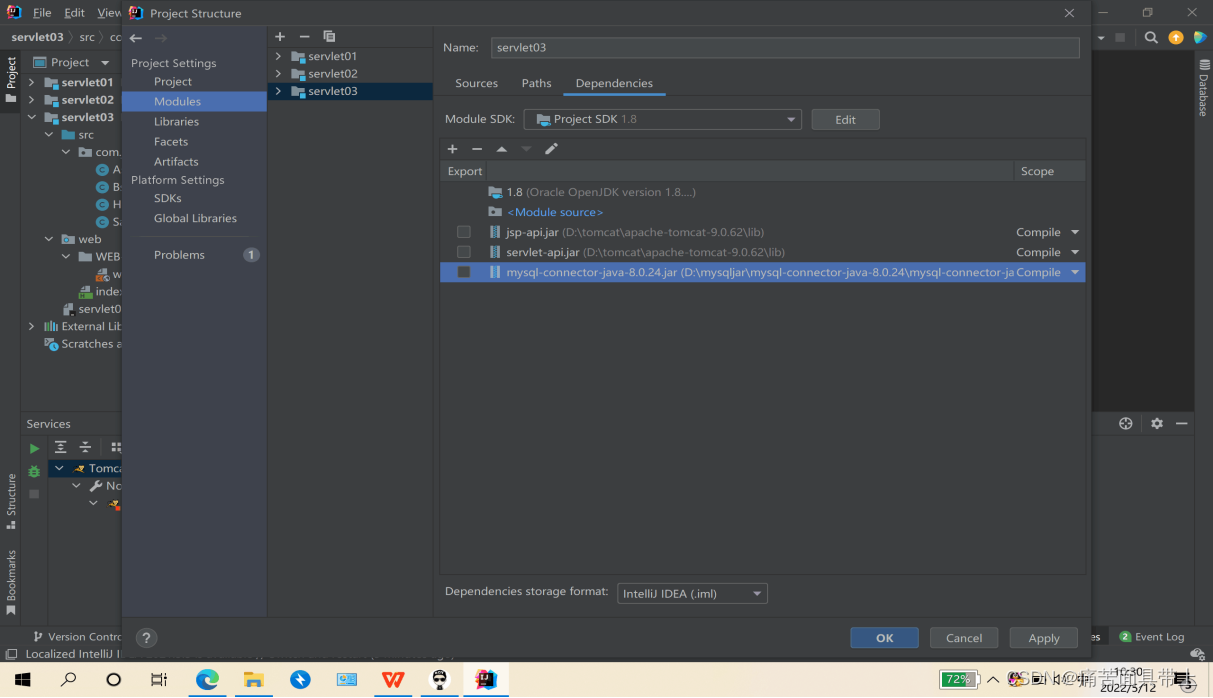Collapse all services in the Services panel
Viewport: 1213px width, 698px height.
coord(86,447)
